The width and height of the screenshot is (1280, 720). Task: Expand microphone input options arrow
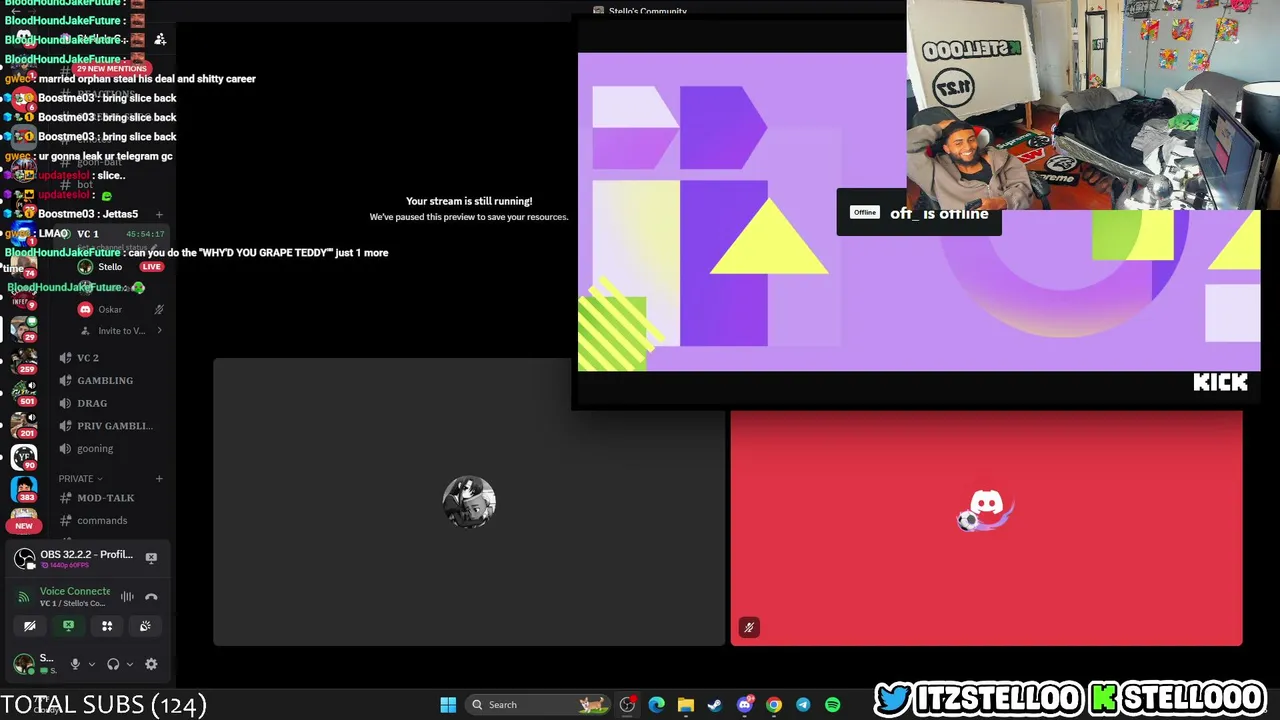(x=92, y=664)
